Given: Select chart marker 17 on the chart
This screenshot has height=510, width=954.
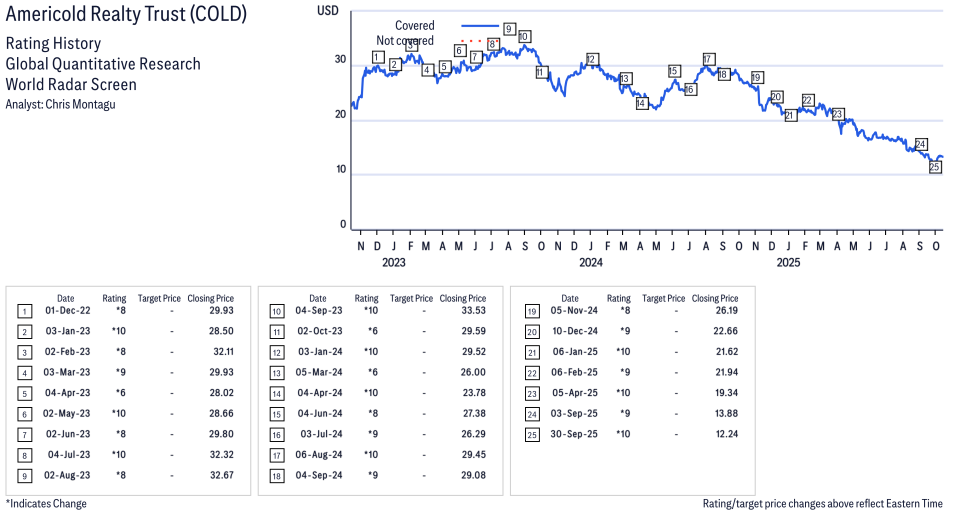Looking at the screenshot, I should pos(708,59).
